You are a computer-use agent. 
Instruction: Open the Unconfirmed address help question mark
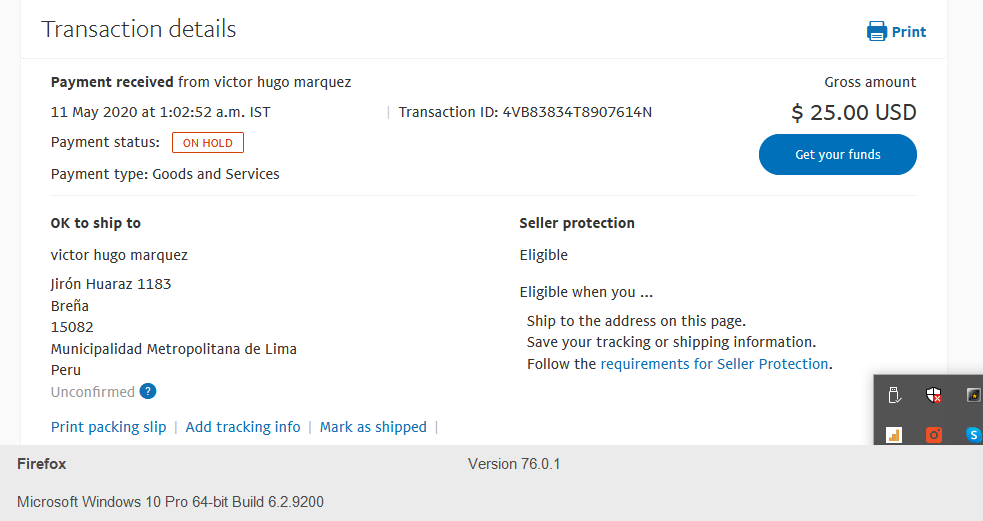148,391
